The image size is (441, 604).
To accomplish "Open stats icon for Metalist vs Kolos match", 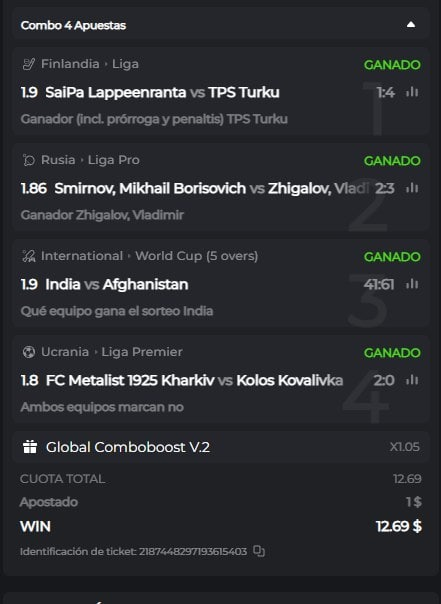I will [412, 380].
